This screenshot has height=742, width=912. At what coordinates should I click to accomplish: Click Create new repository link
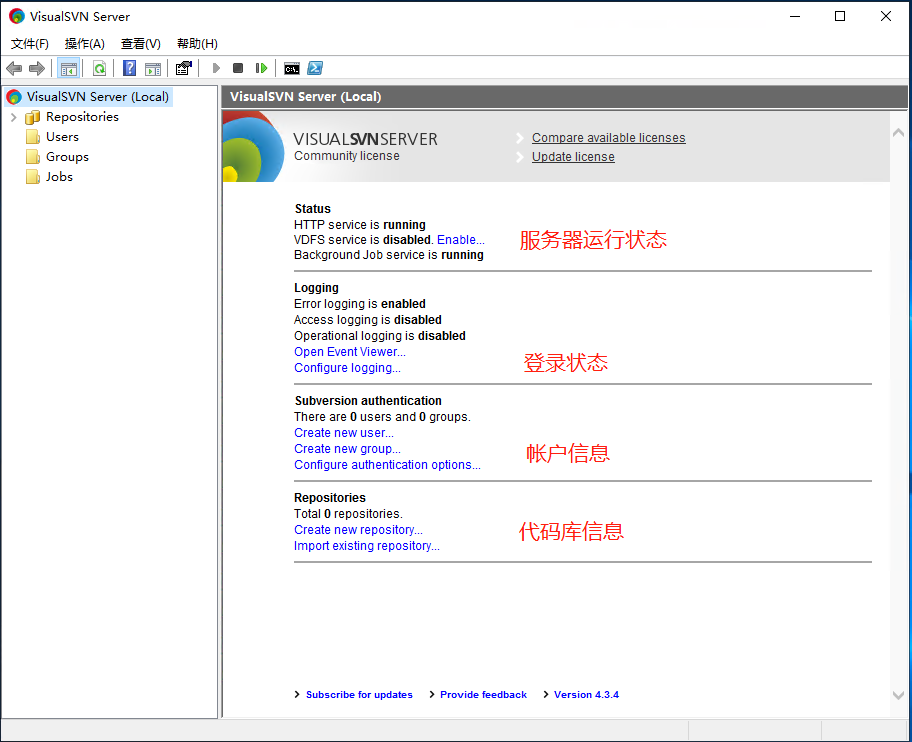coord(358,530)
